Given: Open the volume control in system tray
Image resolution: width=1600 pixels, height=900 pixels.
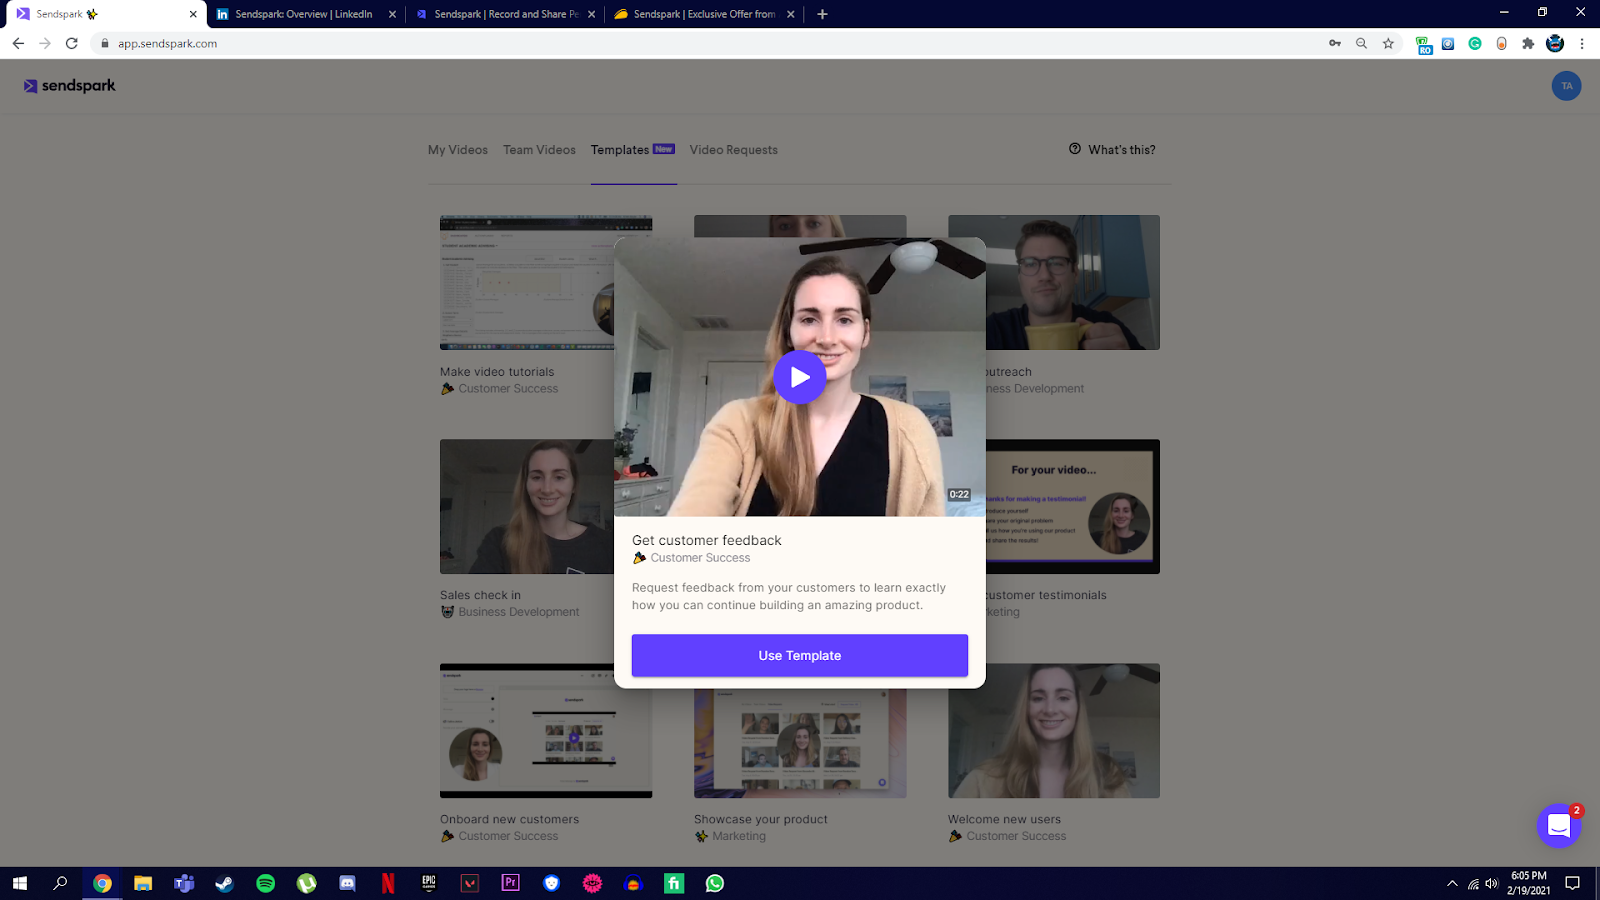Looking at the screenshot, I should click(x=1491, y=883).
